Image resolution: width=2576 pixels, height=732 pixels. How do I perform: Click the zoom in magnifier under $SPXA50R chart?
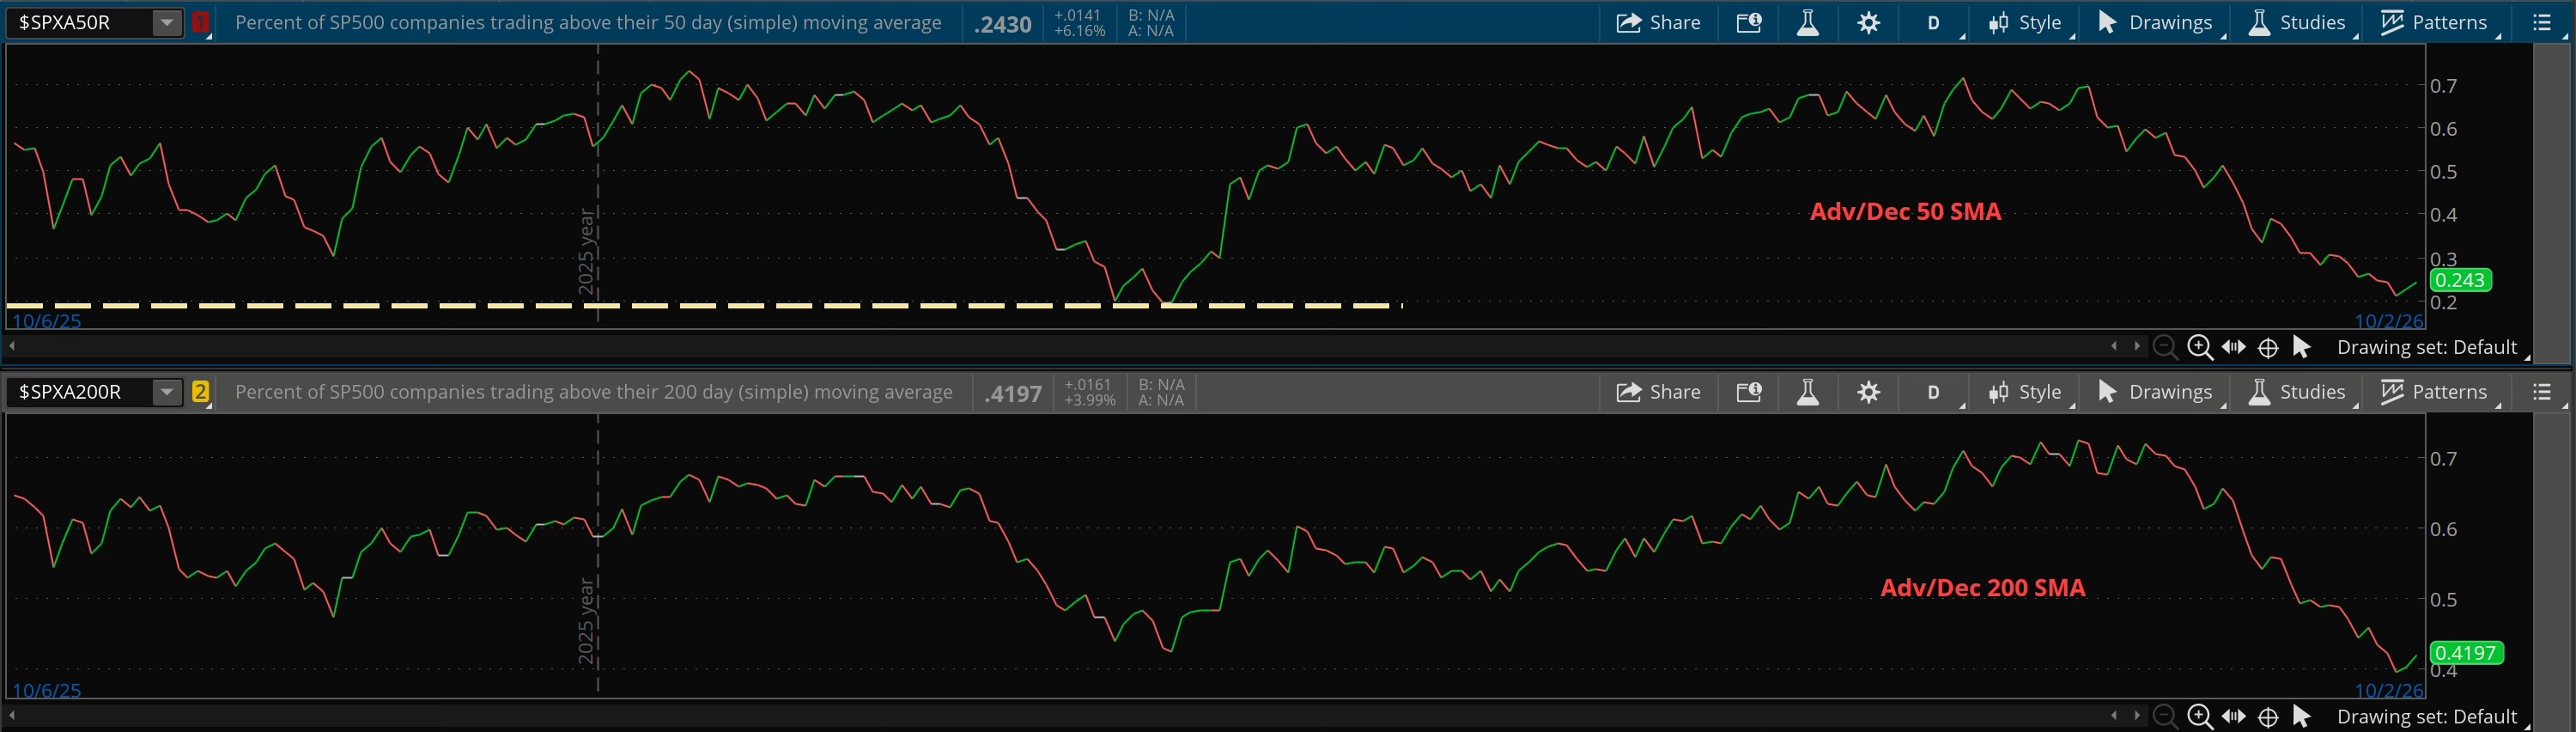(x=2200, y=347)
